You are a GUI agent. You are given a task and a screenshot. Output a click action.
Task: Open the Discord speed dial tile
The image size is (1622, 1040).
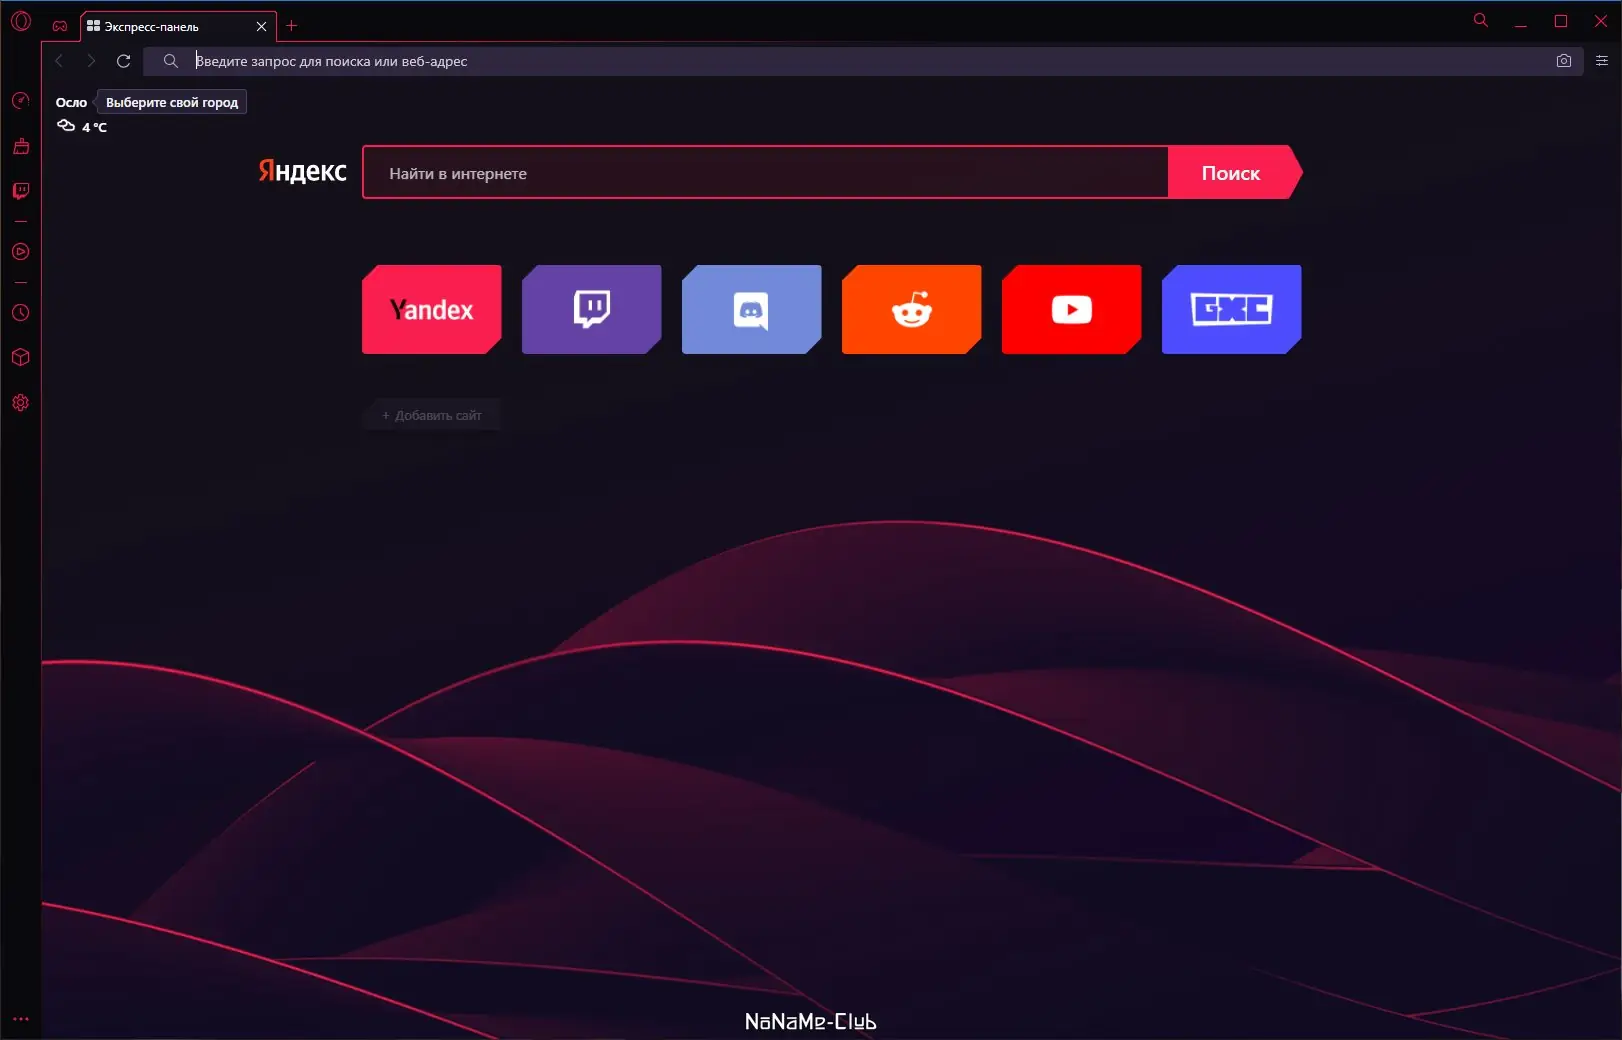(x=752, y=309)
